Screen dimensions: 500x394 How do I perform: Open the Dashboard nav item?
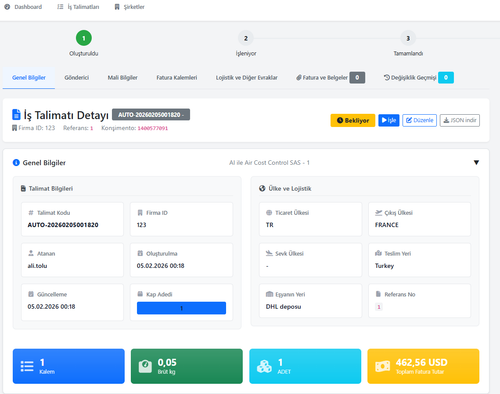23,7
